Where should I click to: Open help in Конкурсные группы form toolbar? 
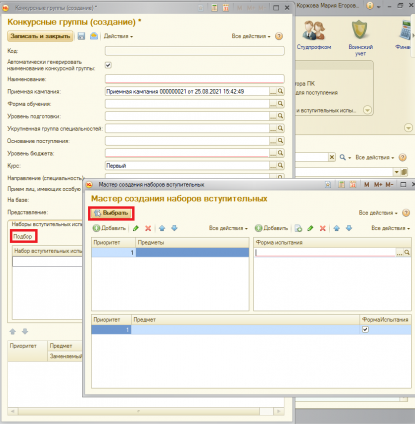coord(279,36)
